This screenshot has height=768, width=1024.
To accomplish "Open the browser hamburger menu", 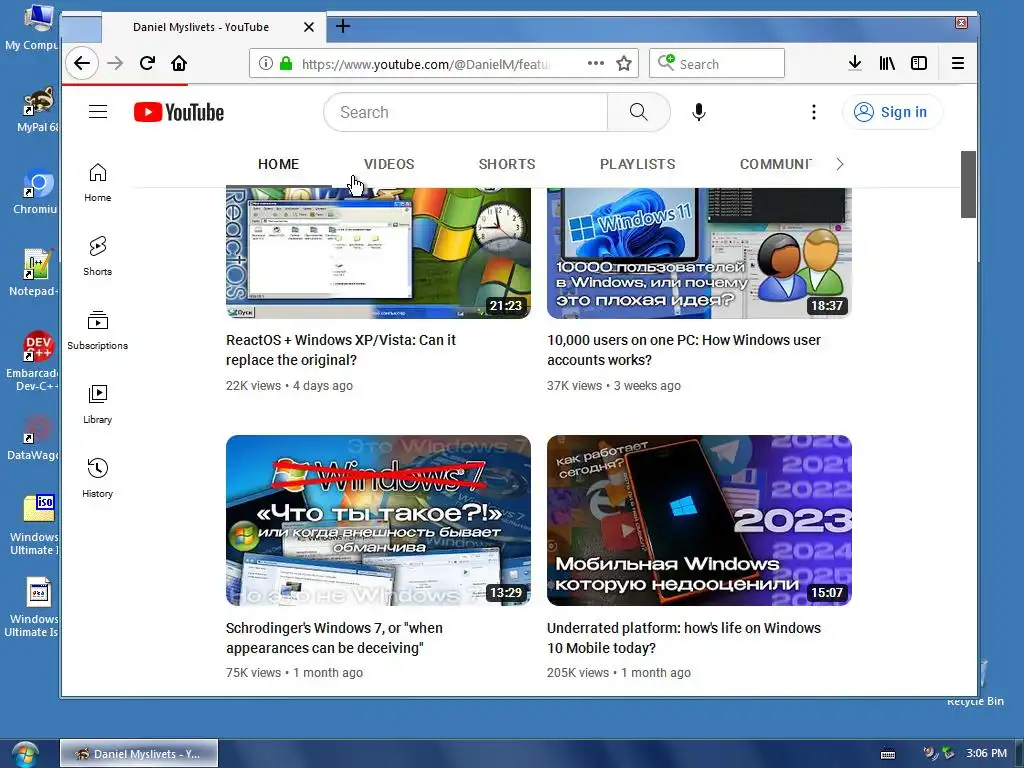I will point(957,63).
